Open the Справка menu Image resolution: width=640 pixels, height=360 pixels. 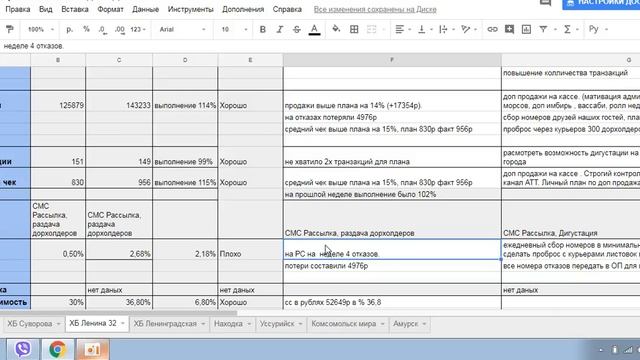[287, 9]
